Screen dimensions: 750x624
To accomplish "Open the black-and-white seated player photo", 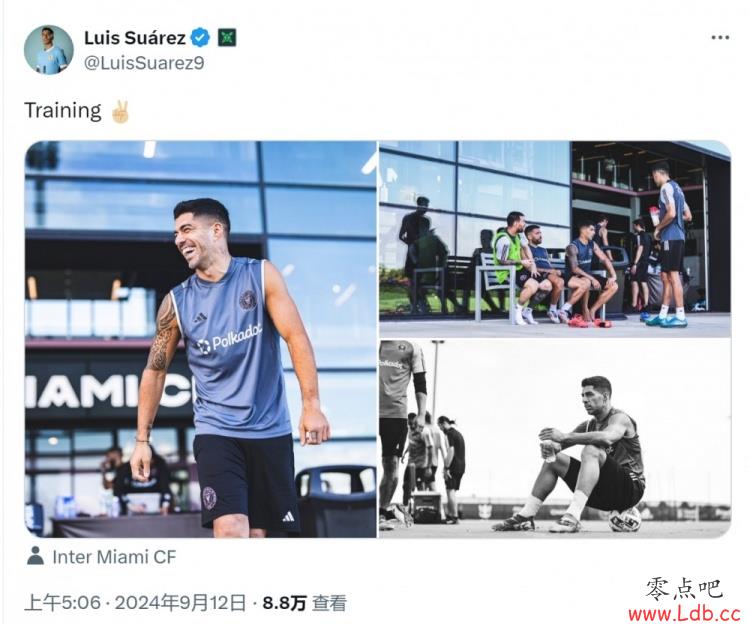I will (555, 439).
